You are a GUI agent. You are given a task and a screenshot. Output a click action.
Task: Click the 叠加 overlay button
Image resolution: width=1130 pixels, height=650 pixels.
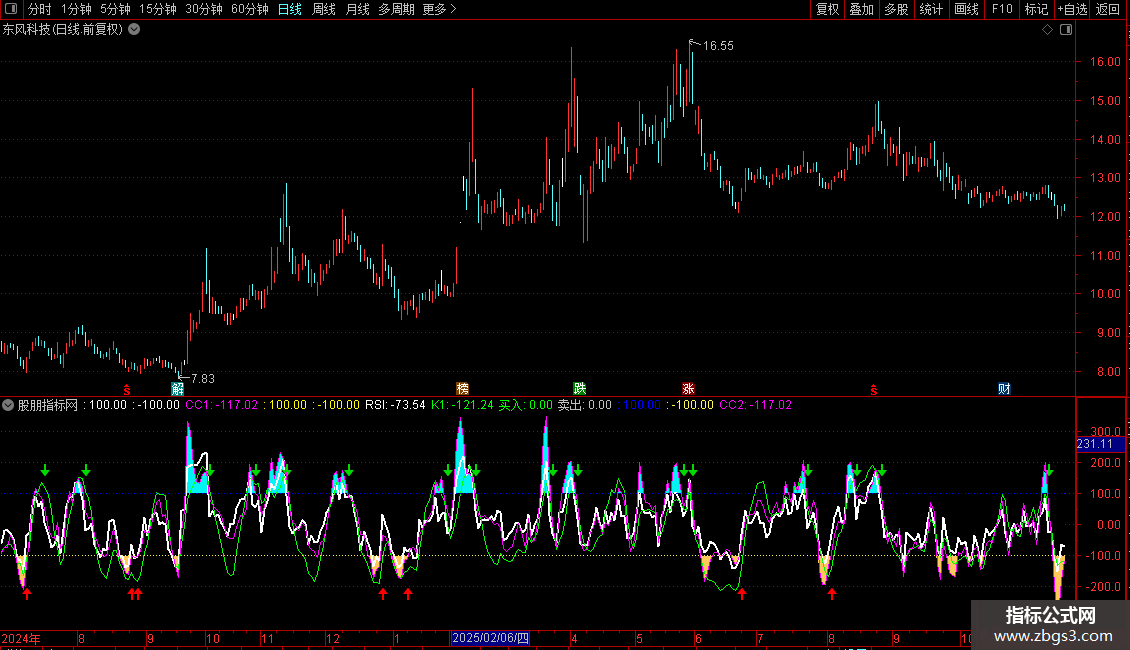[x=861, y=9]
